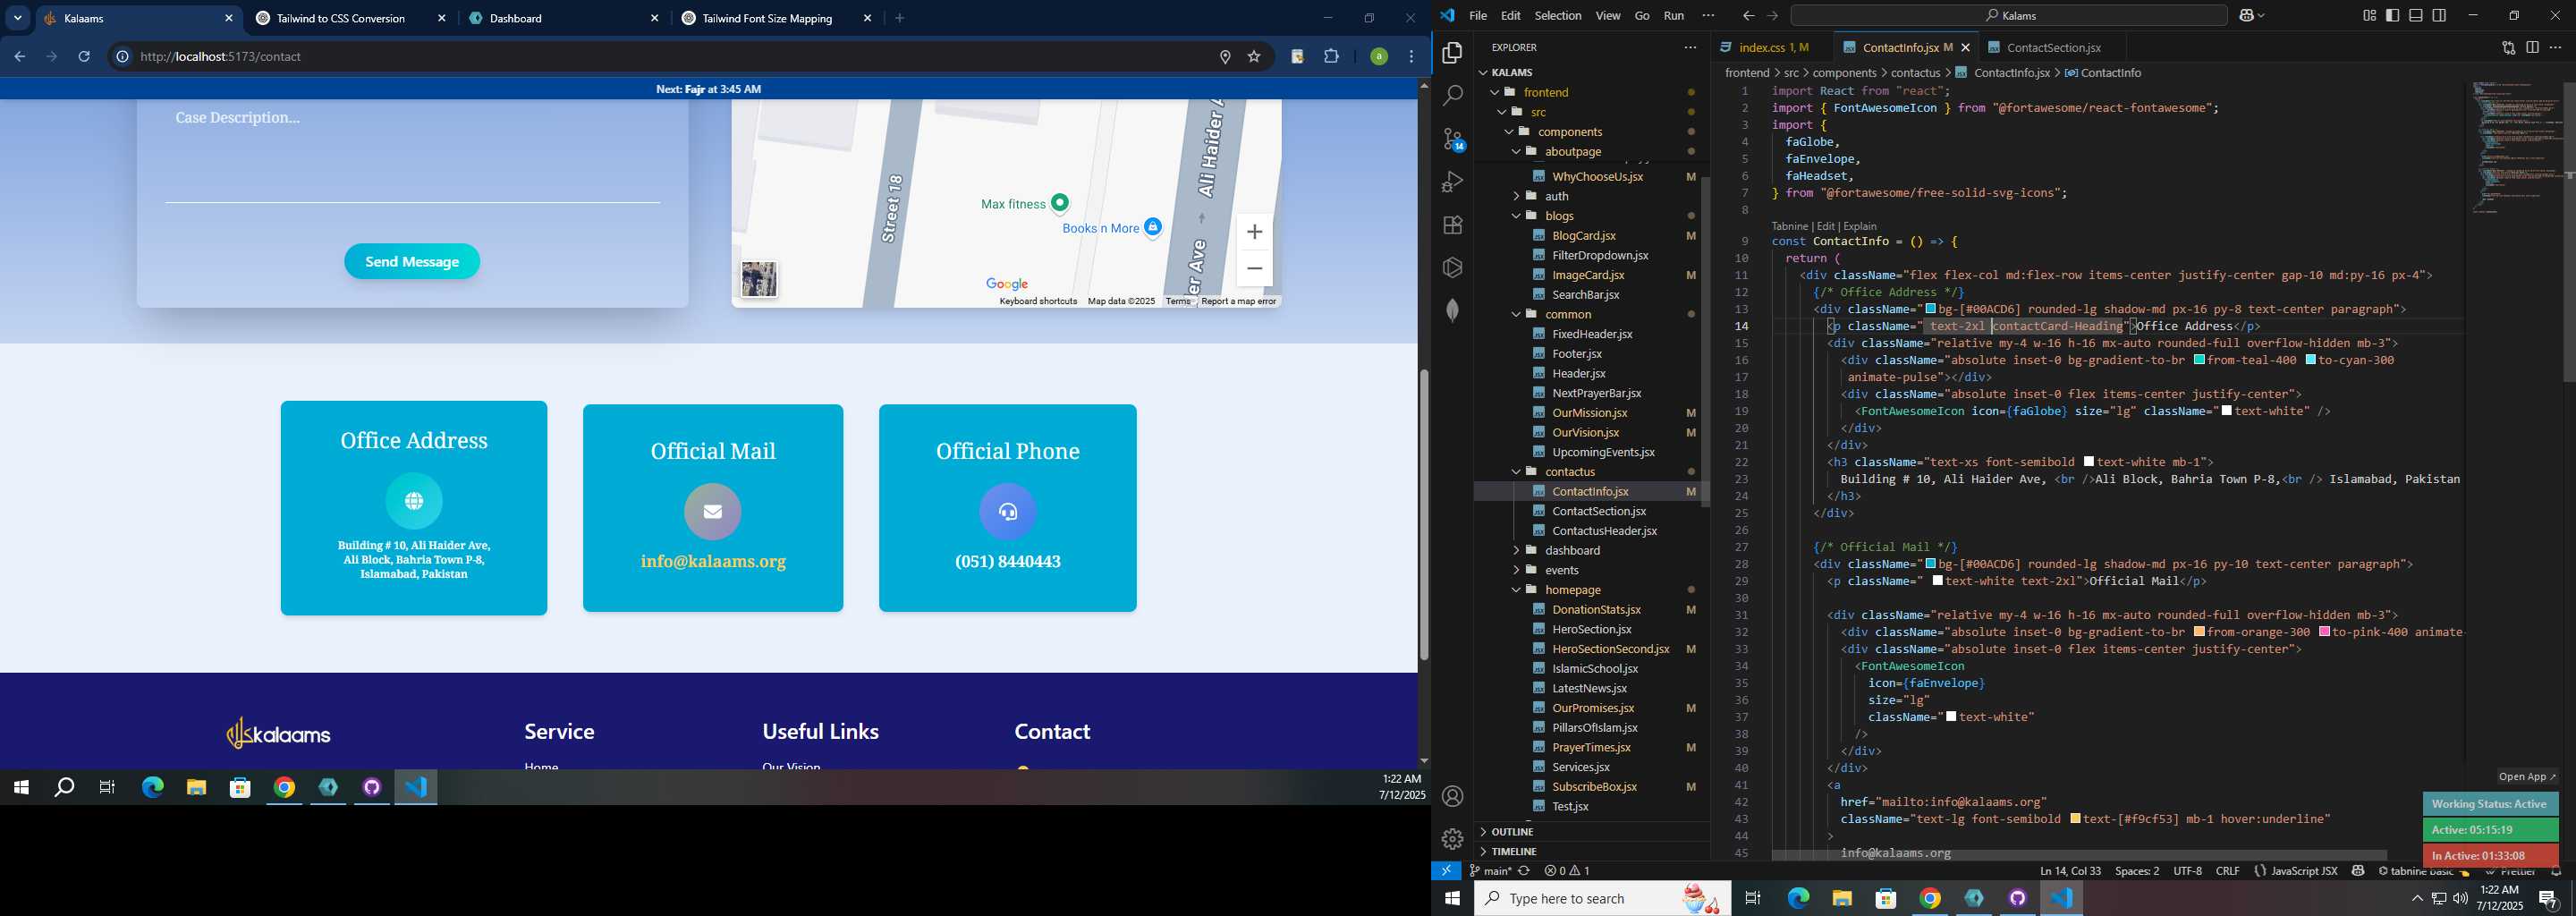Open the View menu in VS Code
Screen dimensions: 2576x916
coord(1607,16)
